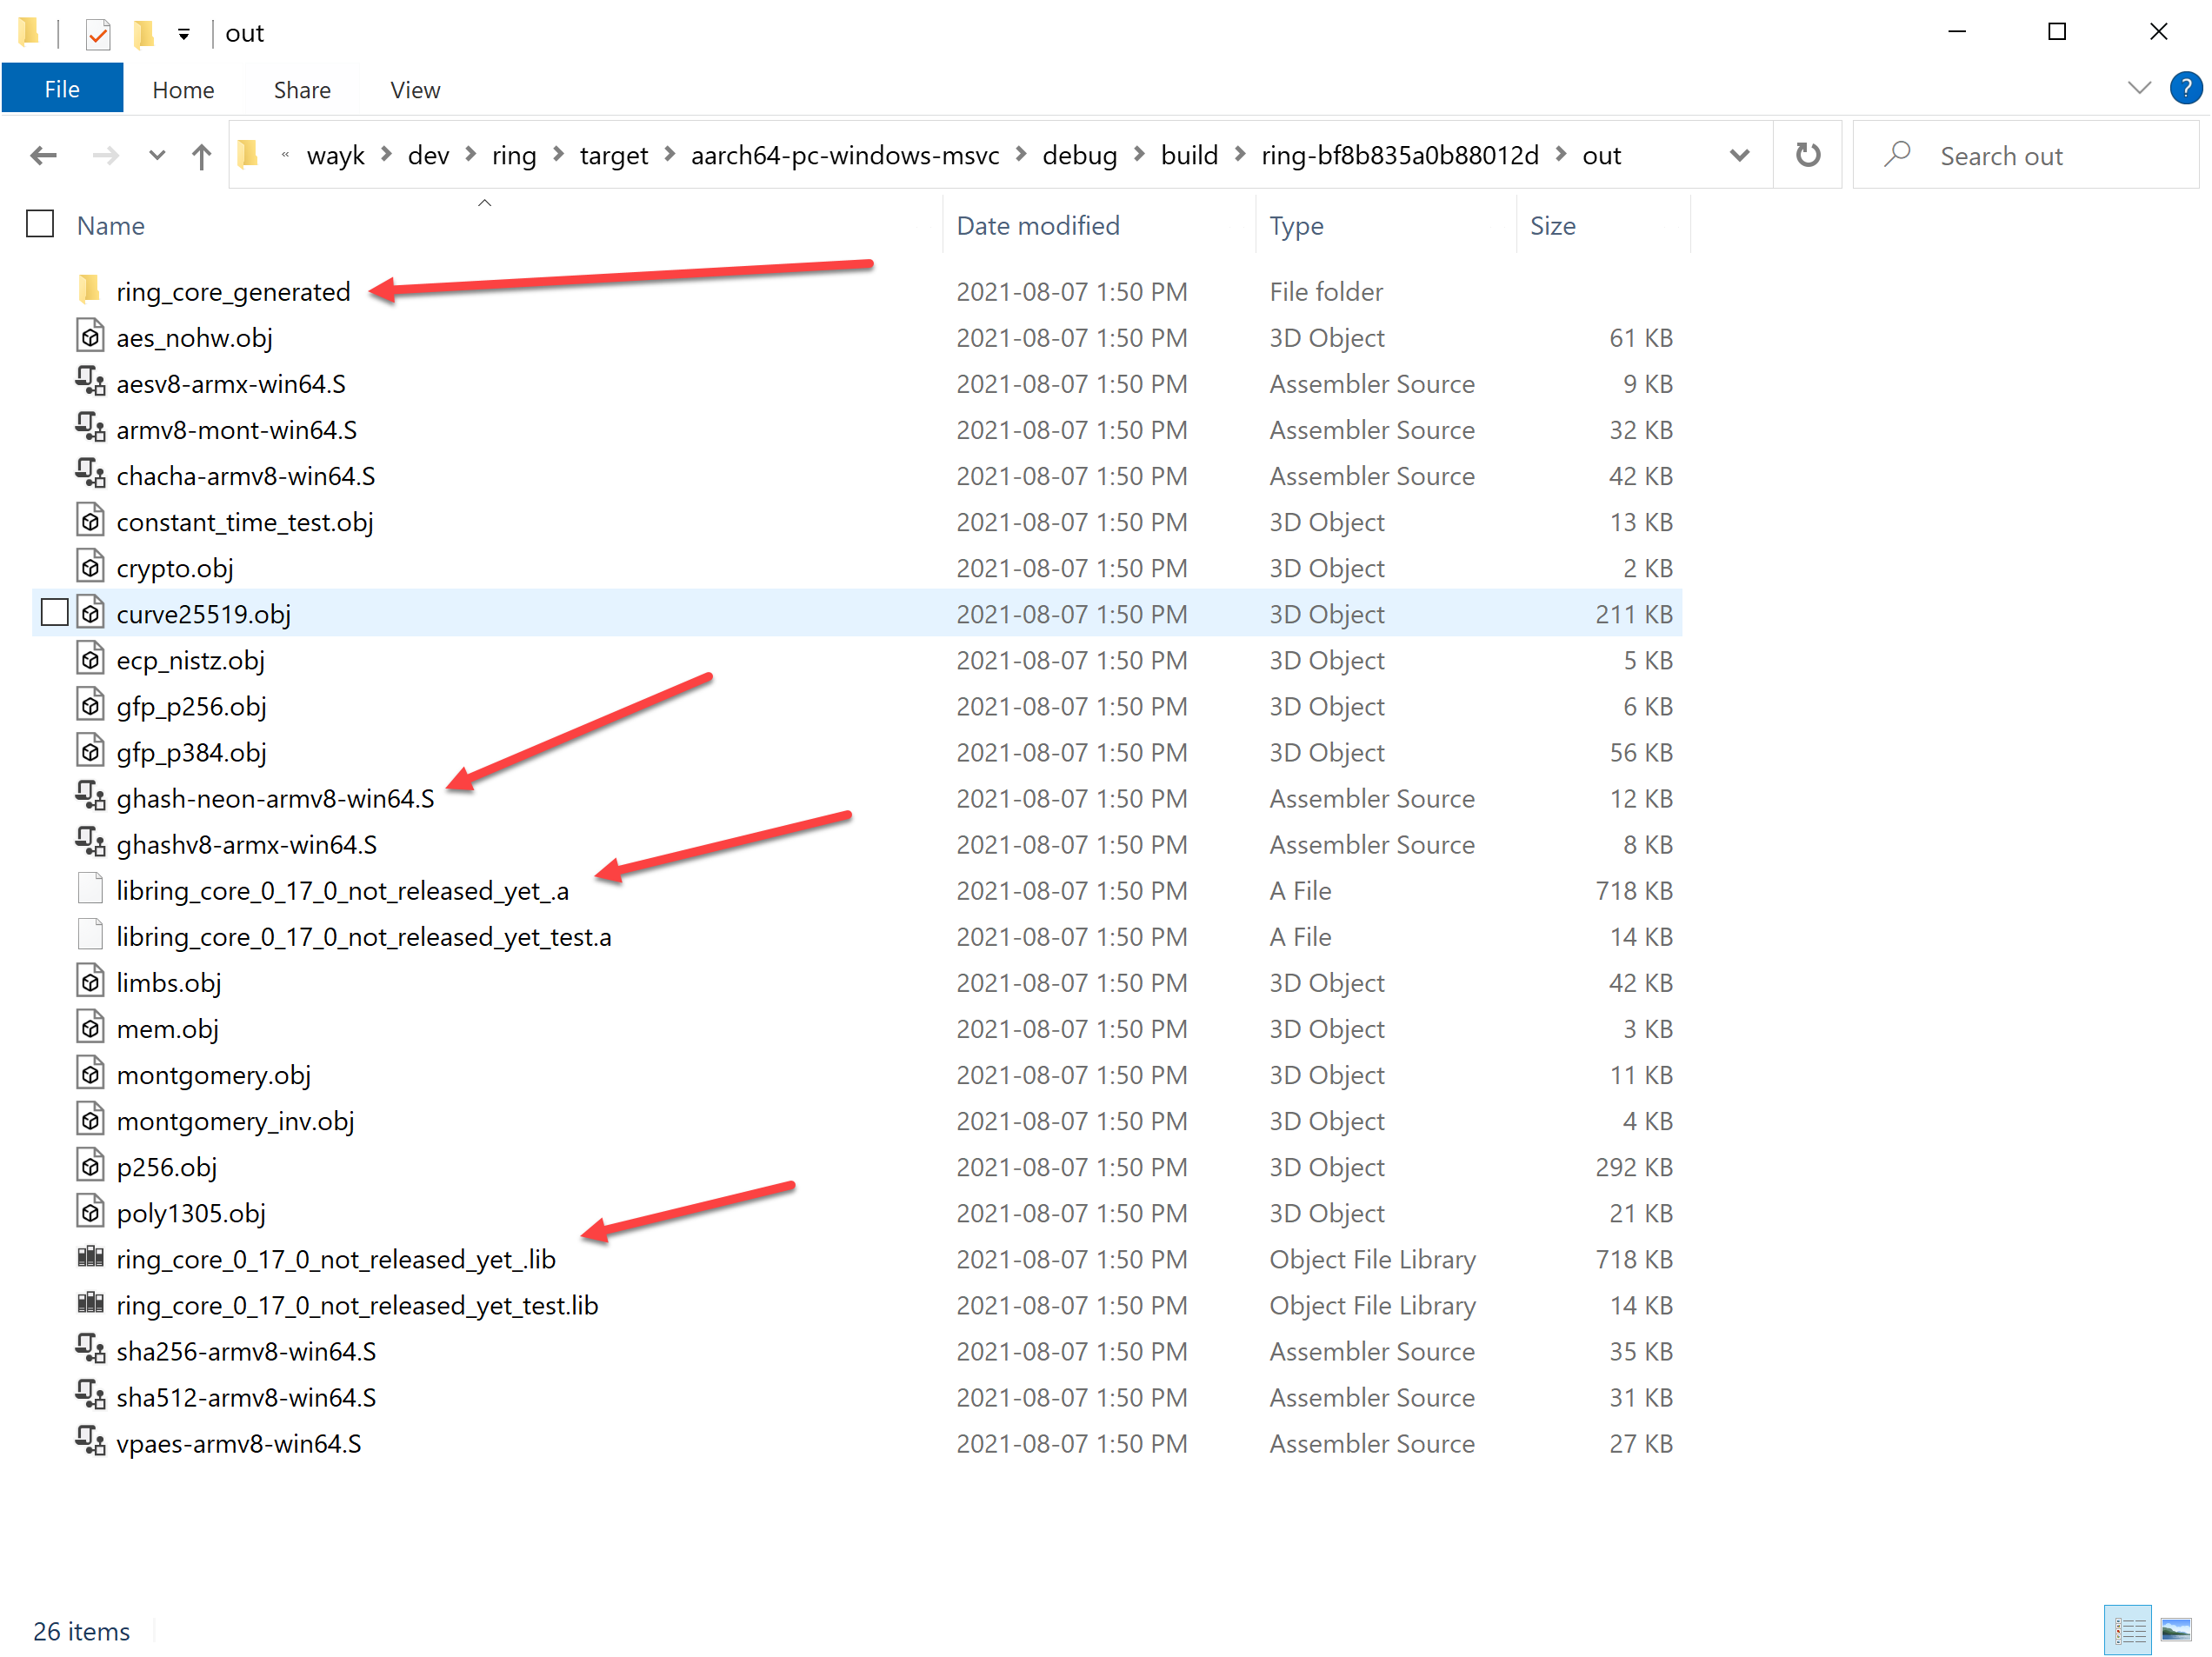
Task: Click the library icon of ring_core_0_17_0_not_released_yet_.lib
Action: pos(90,1257)
